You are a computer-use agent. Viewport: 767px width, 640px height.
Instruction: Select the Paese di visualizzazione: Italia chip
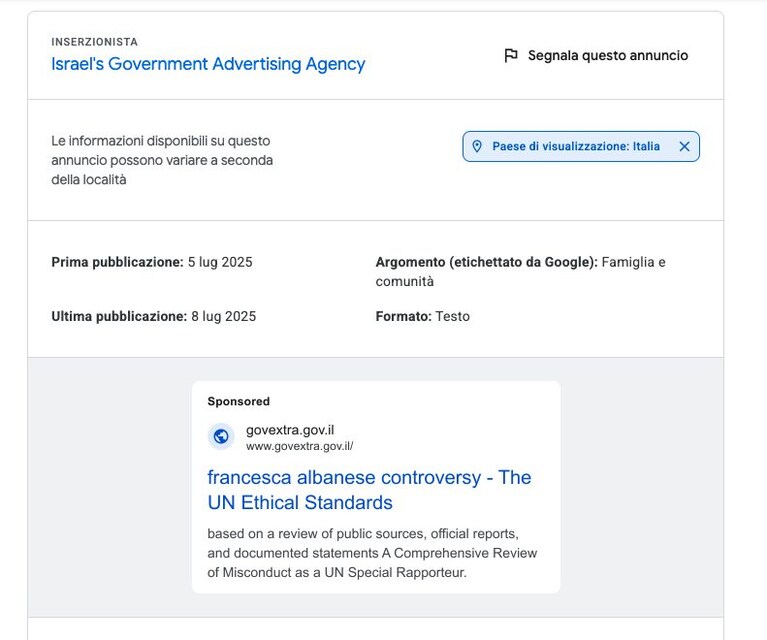point(581,146)
